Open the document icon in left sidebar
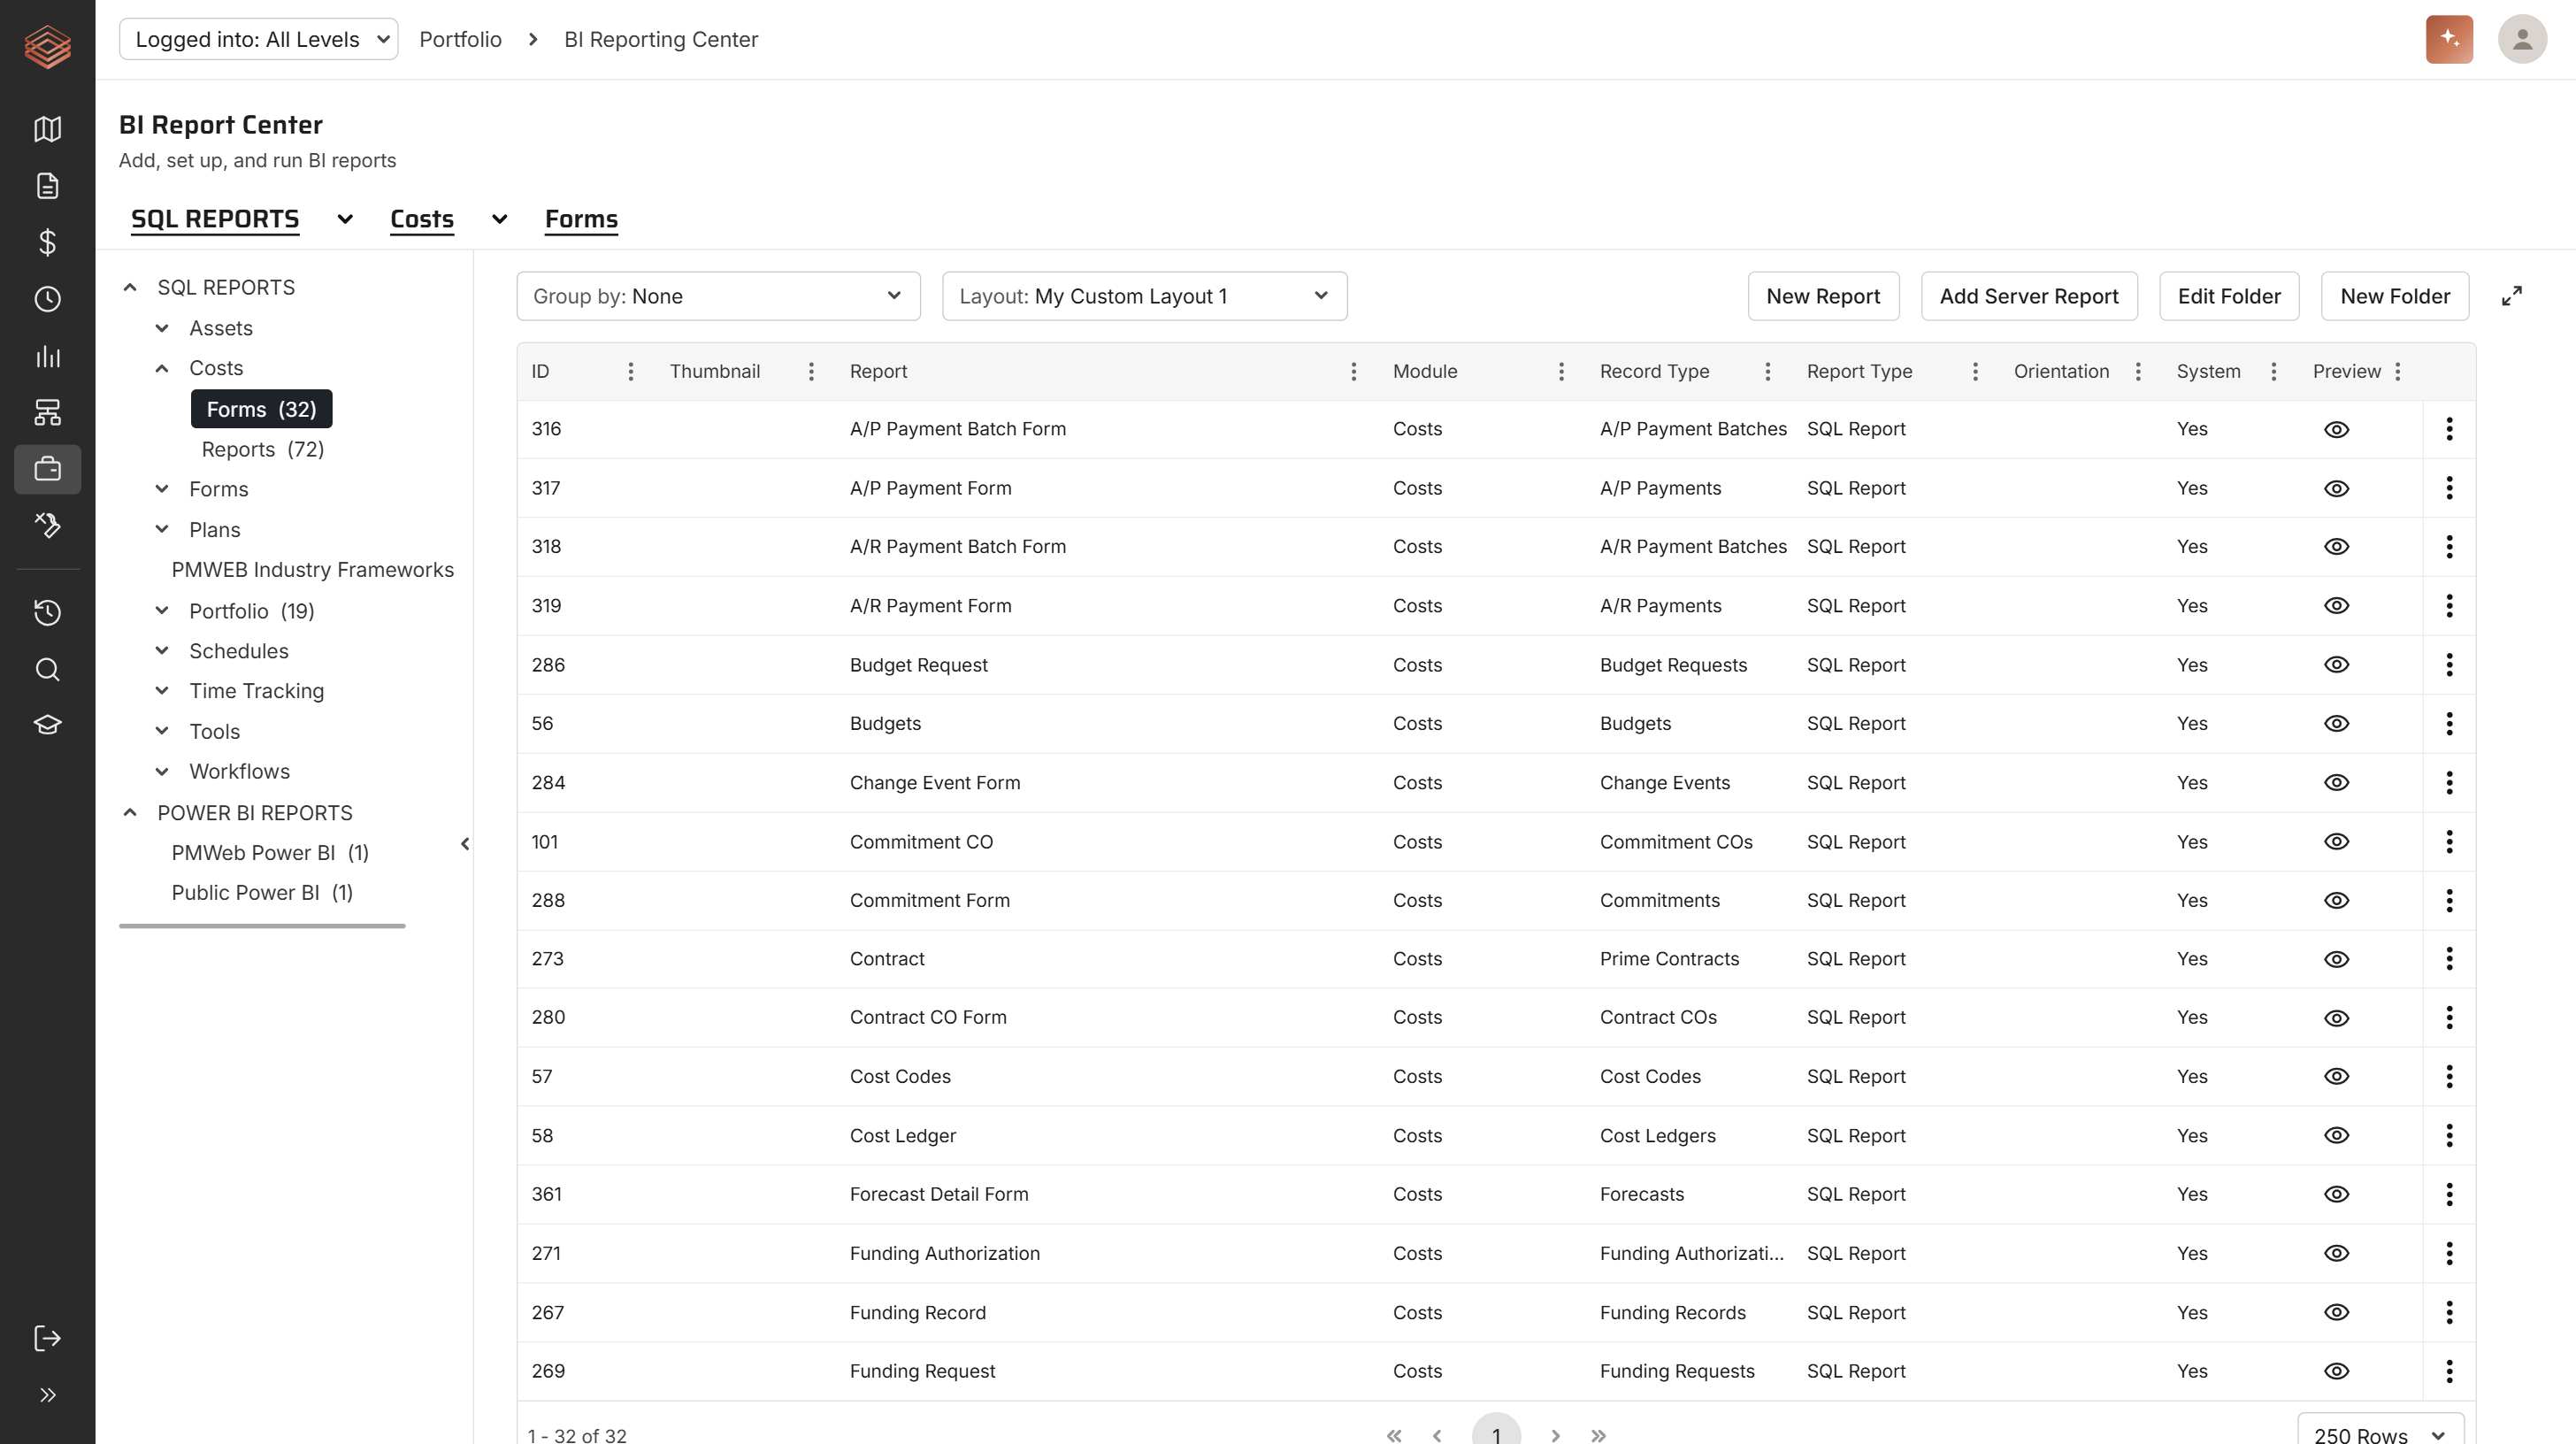The height and width of the screenshot is (1444, 2576). click(x=47, y=186)
